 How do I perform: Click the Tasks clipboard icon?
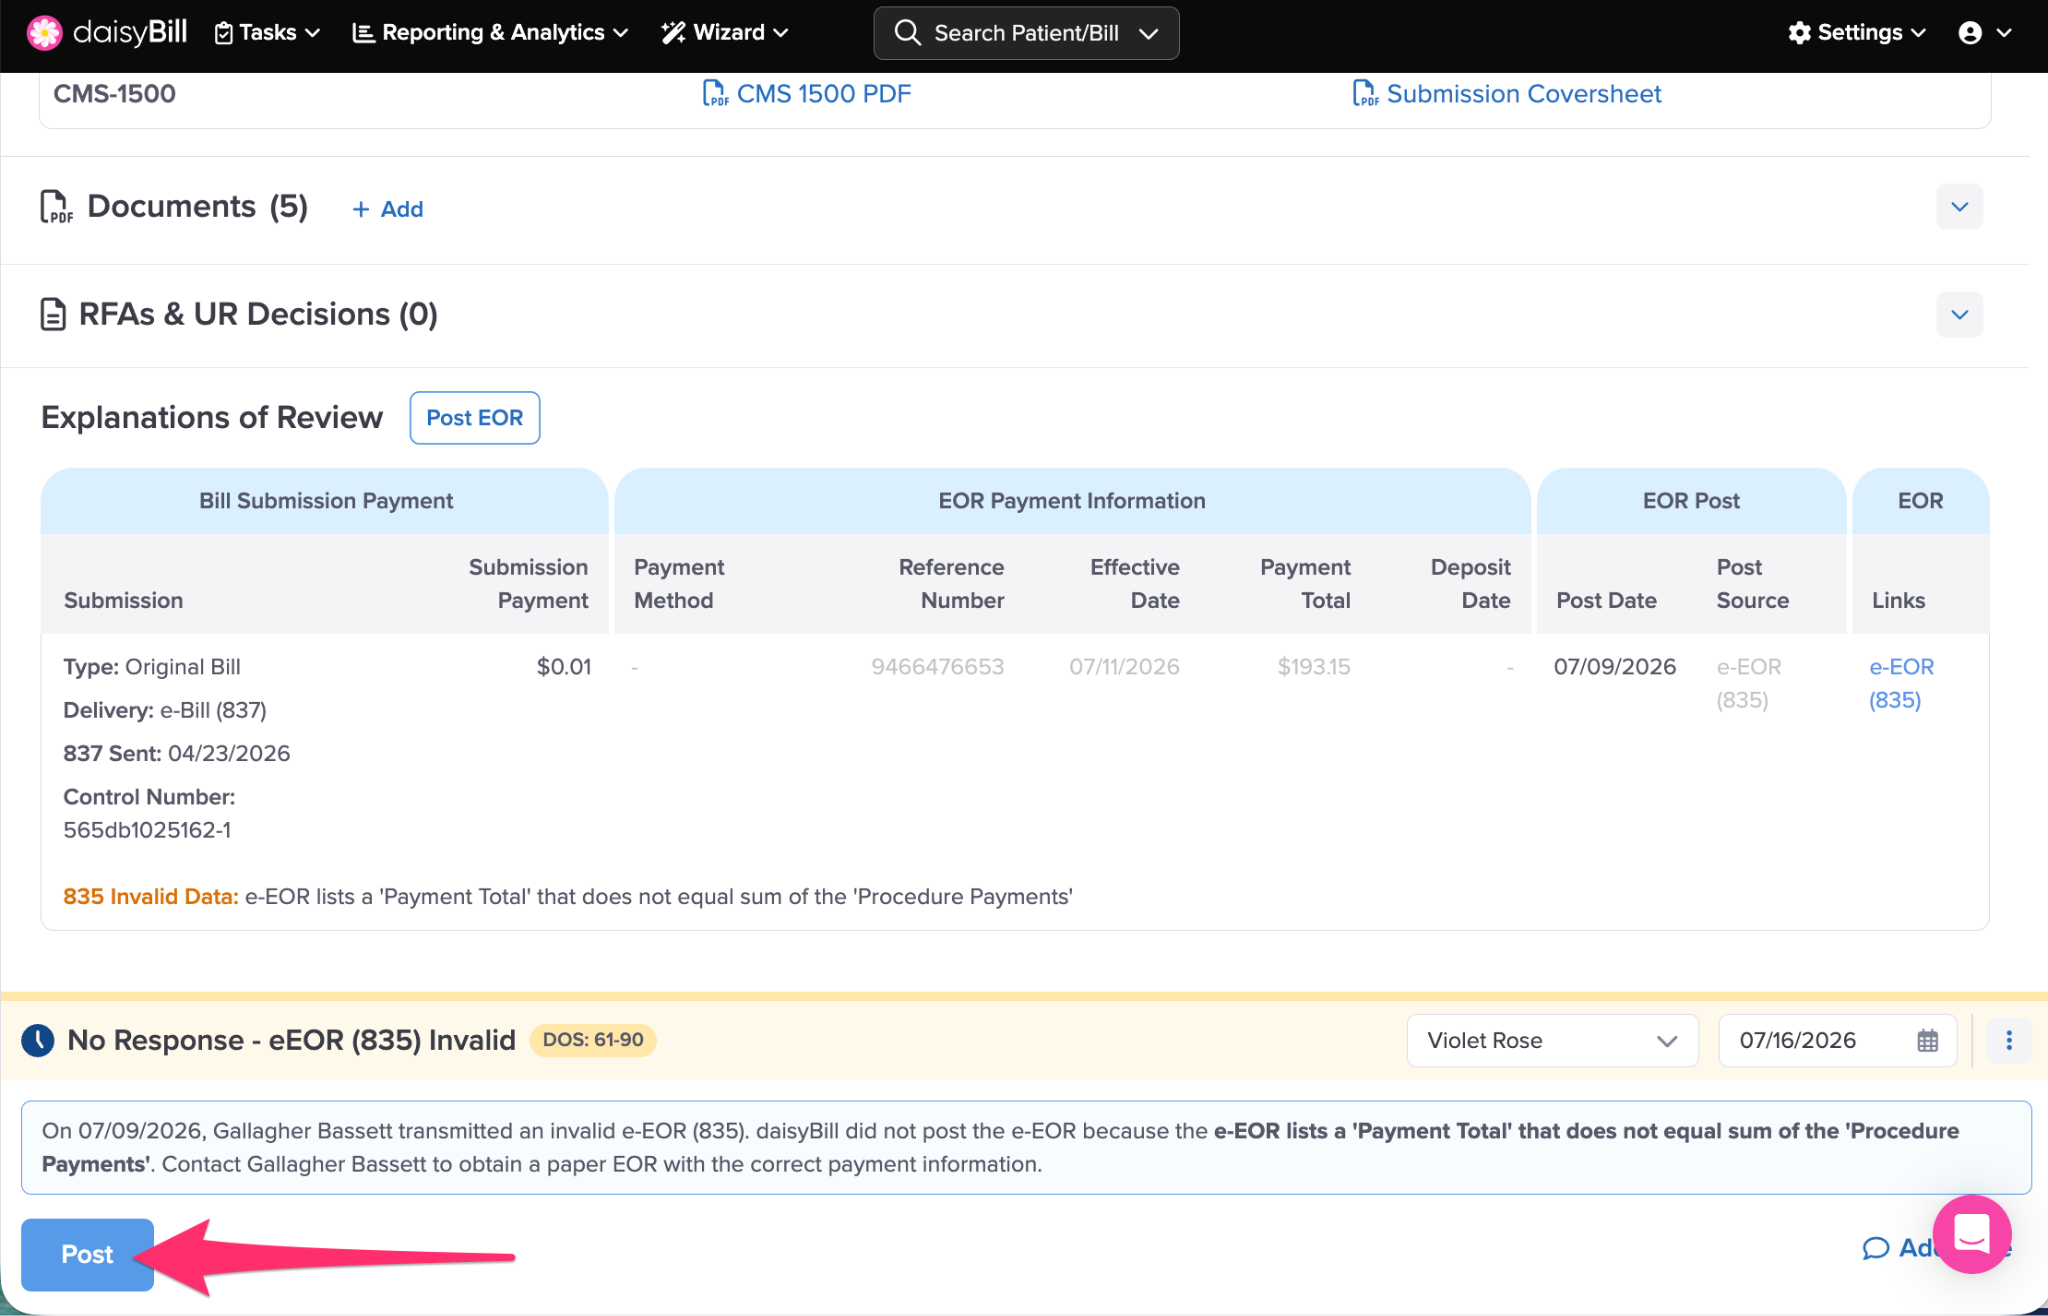(x=224, y=33)
